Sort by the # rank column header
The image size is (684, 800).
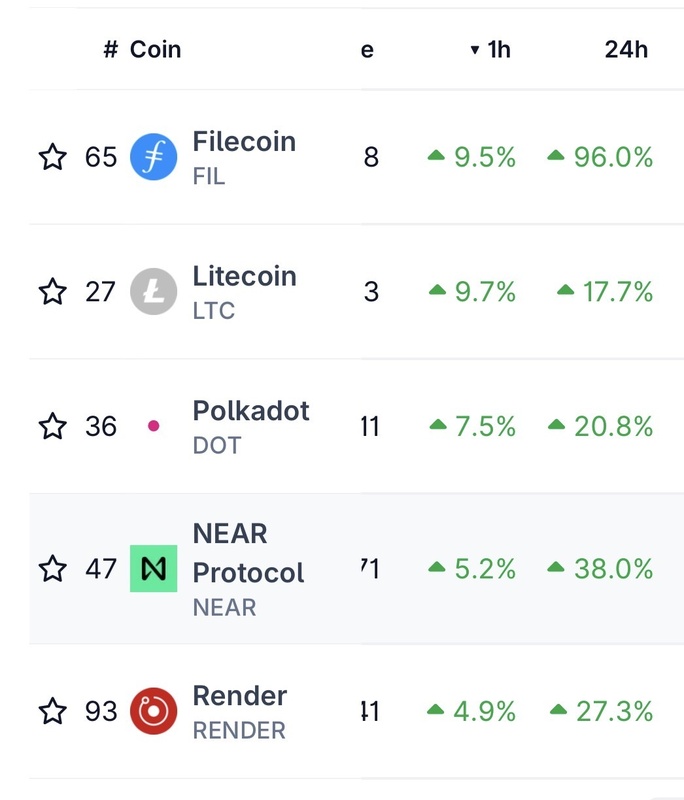click(110, 49)
